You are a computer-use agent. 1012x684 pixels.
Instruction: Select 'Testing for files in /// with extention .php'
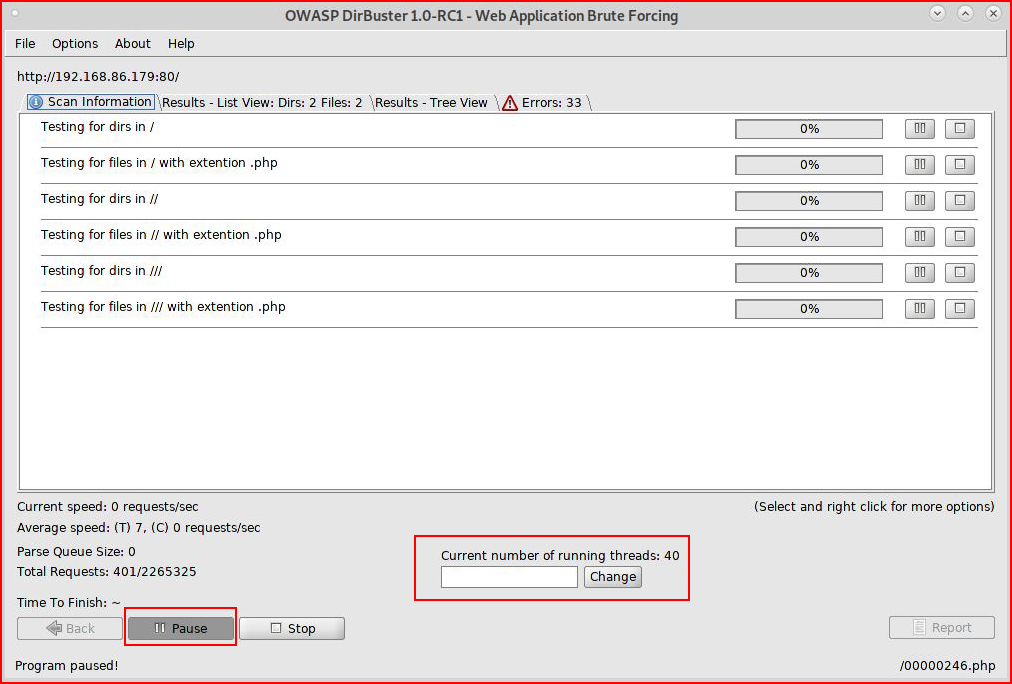tap(163, 307)
